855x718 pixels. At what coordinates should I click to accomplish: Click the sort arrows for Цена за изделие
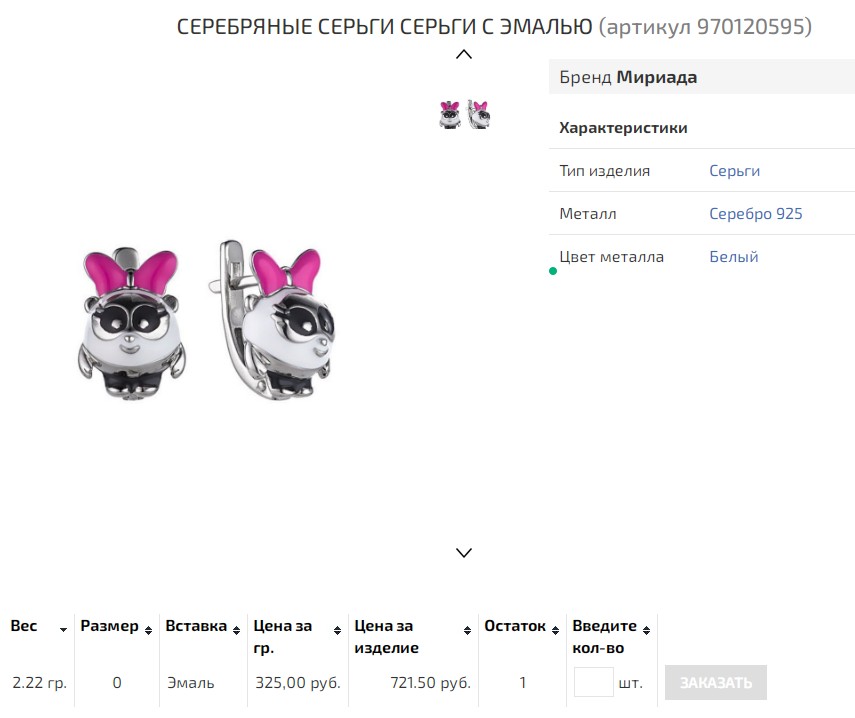tap(467, 631)
